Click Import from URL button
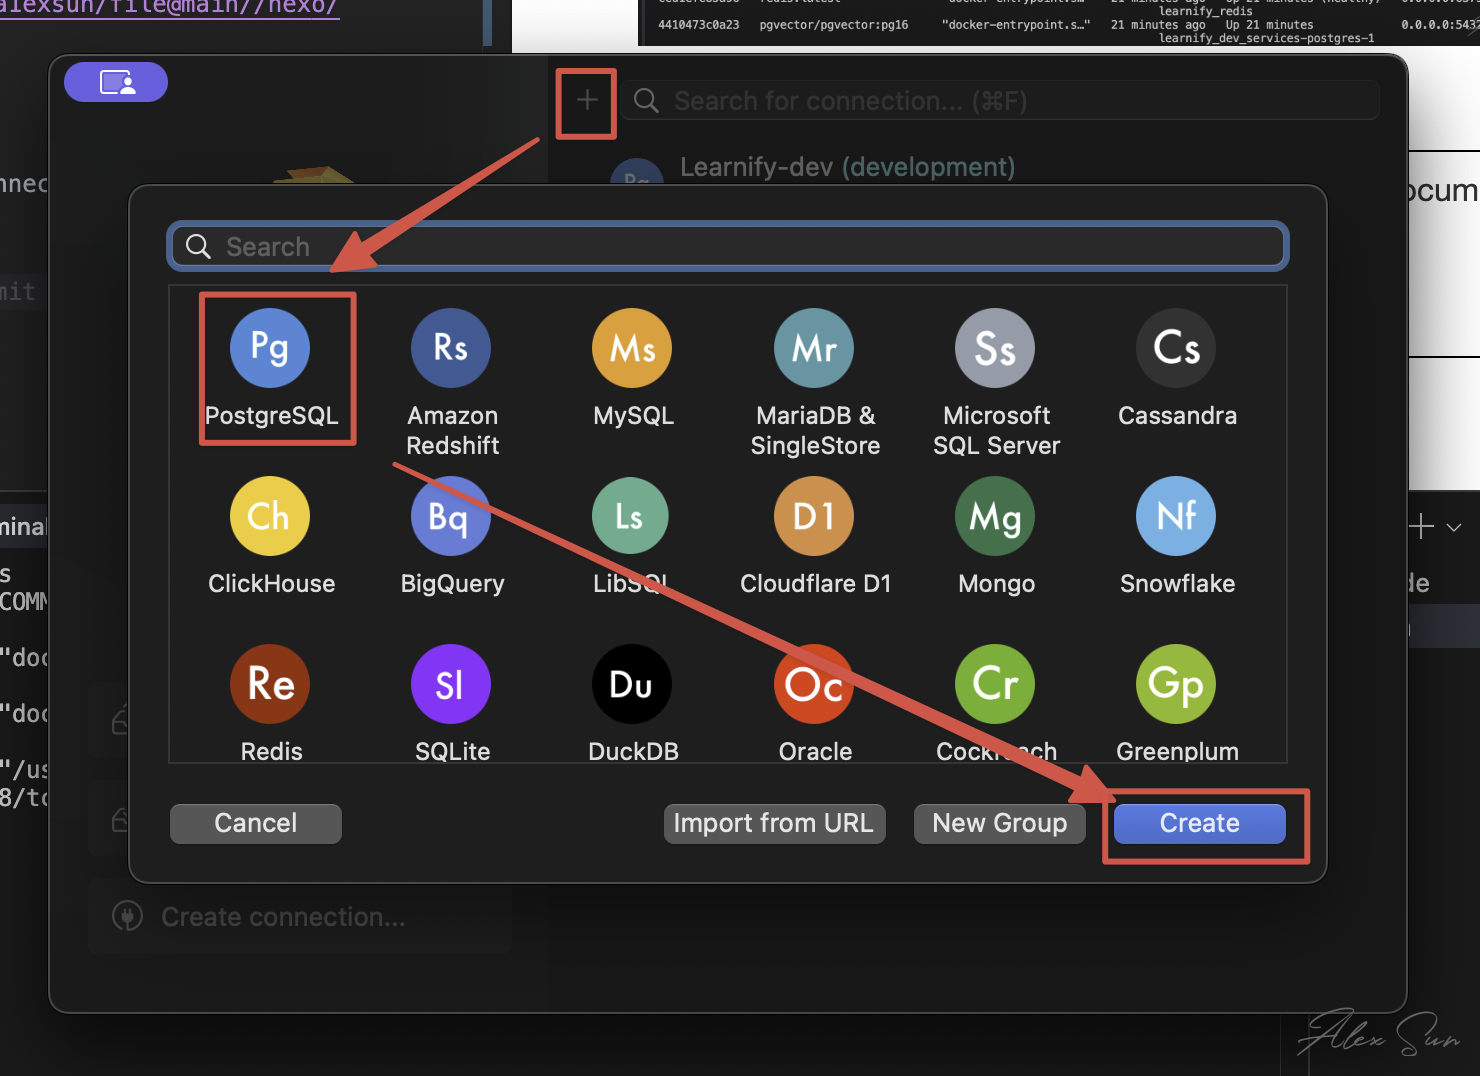The width and height of the screenshot is (1480, 1076). click(774, 823)
